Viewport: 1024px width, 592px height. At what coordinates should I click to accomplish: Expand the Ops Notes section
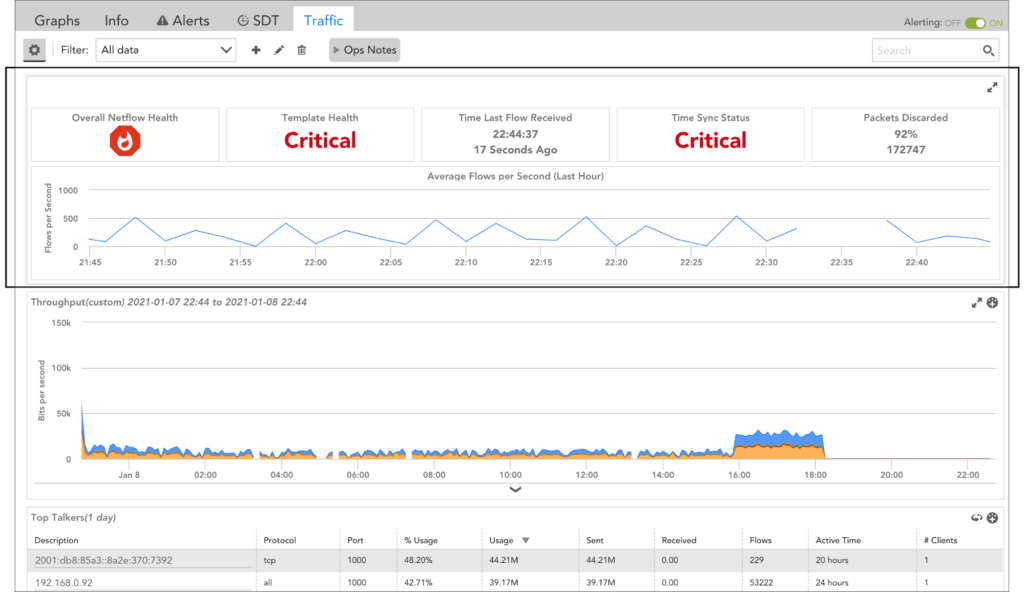point(364,50)
